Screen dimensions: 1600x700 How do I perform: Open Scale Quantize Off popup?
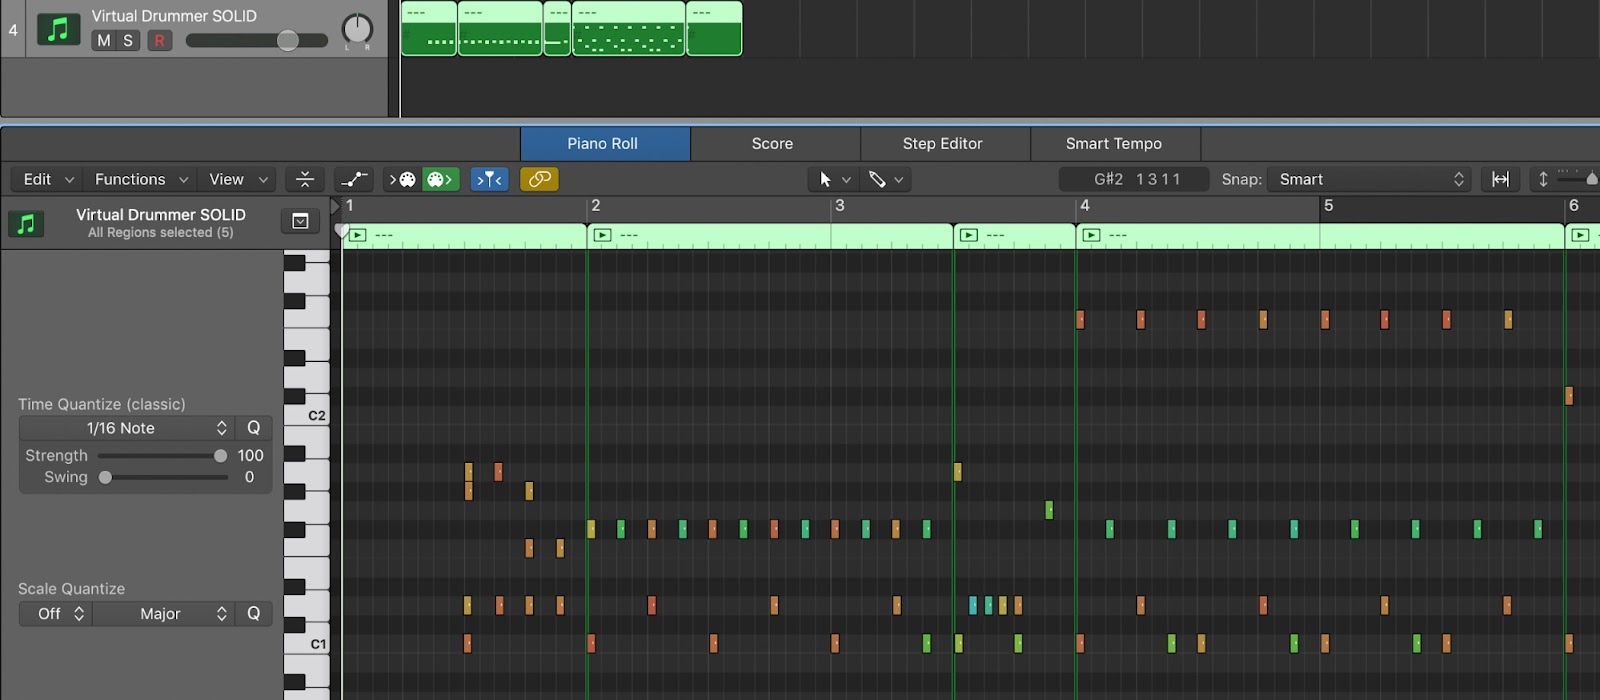point(56,613)
